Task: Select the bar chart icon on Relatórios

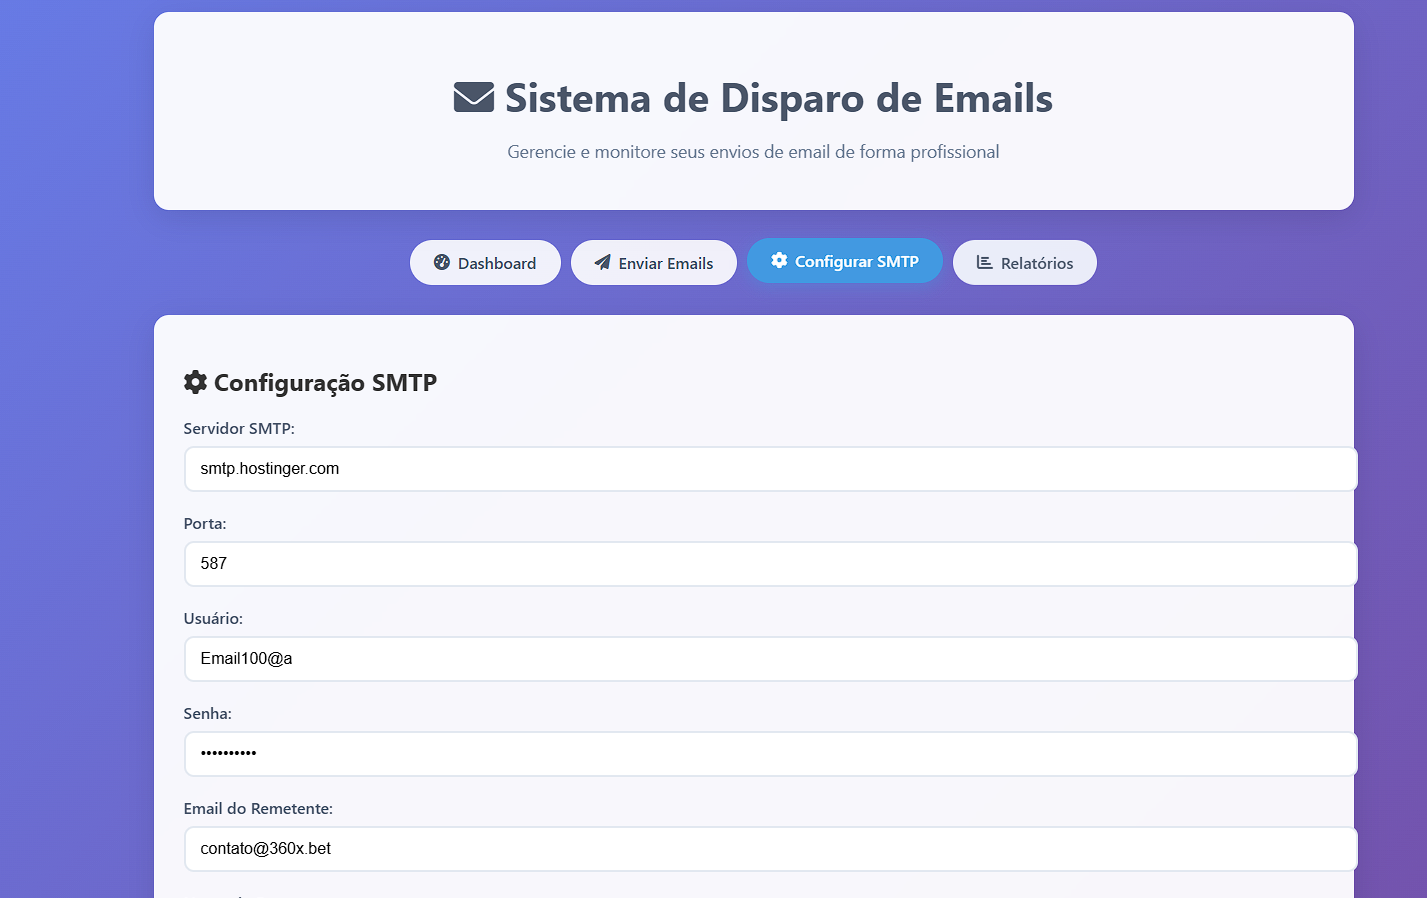Action: pos(984,262)
